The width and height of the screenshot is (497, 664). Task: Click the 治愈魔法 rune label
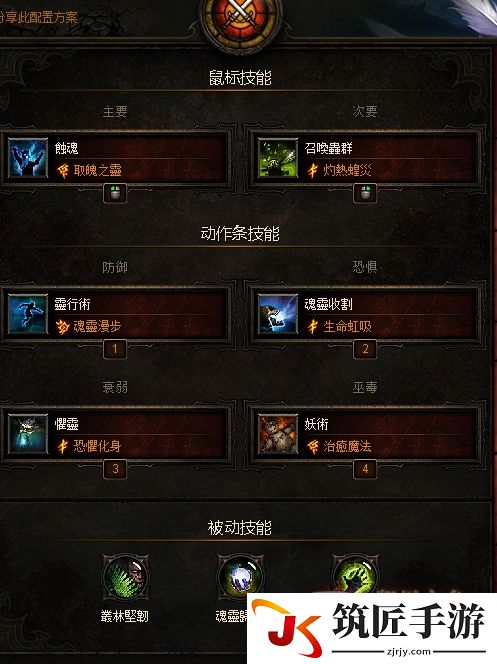point(347,447)
